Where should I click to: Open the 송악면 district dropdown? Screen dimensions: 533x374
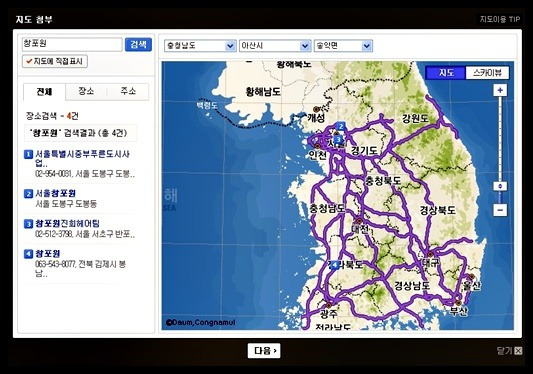(x=343, y=46)
